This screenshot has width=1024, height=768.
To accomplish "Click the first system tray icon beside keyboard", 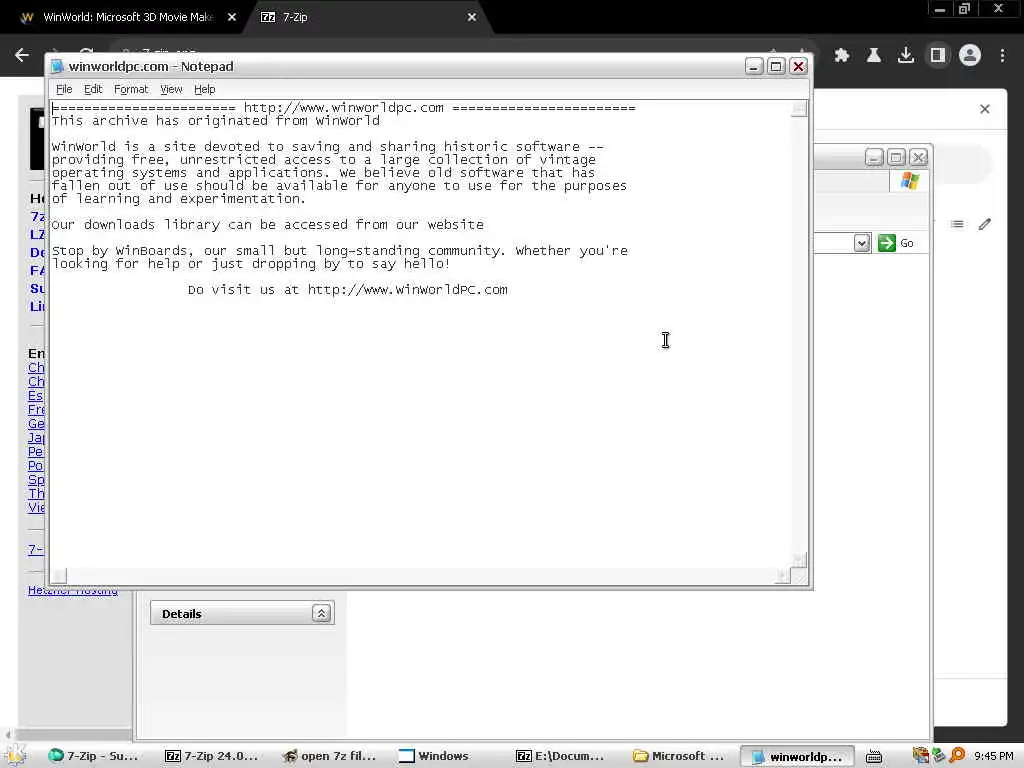I will [x=920, y=756].
